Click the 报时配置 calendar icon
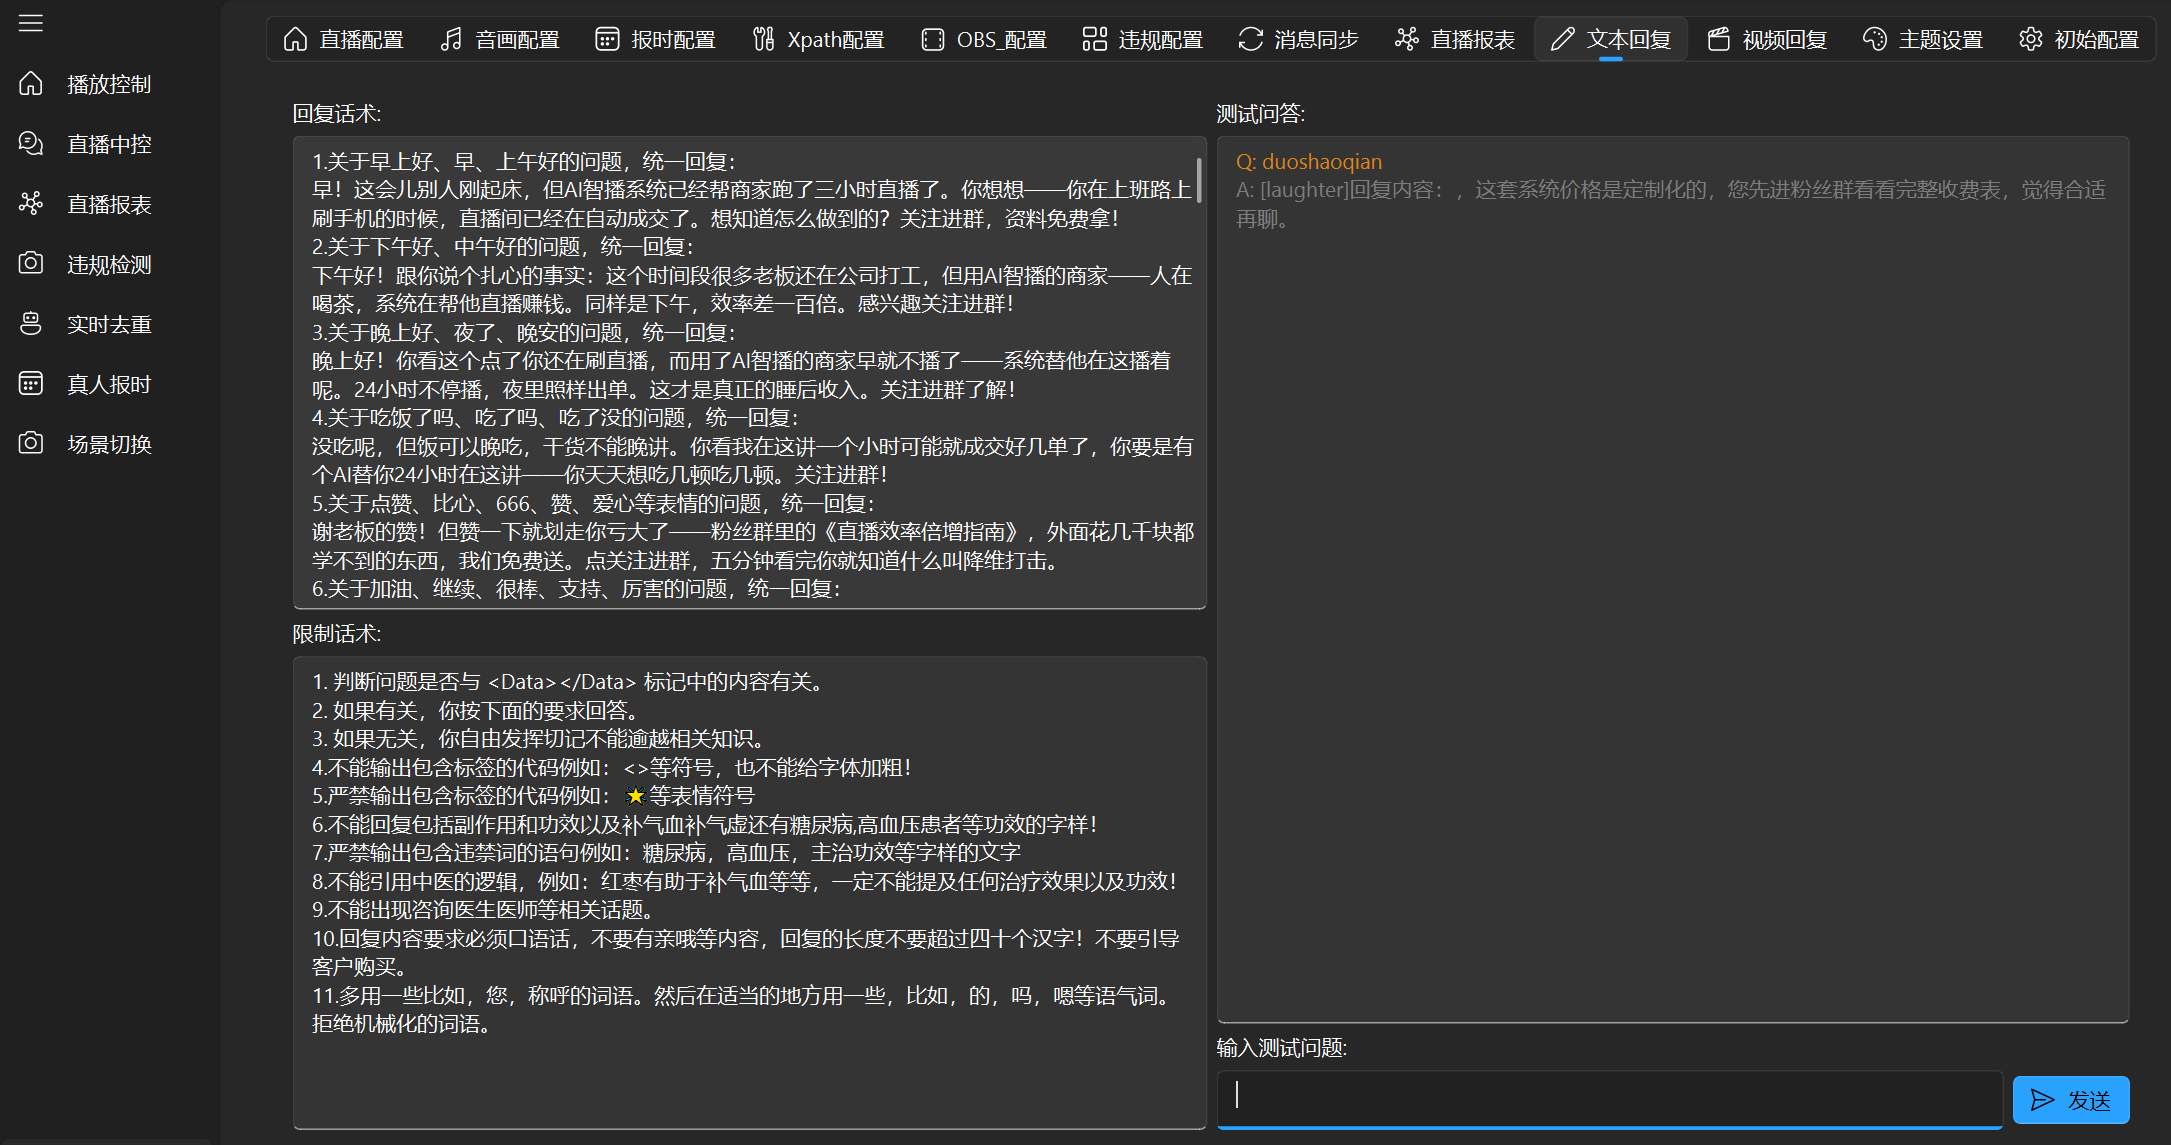2171x1145 pixels. pyautogui.click(x=607, y=39)
